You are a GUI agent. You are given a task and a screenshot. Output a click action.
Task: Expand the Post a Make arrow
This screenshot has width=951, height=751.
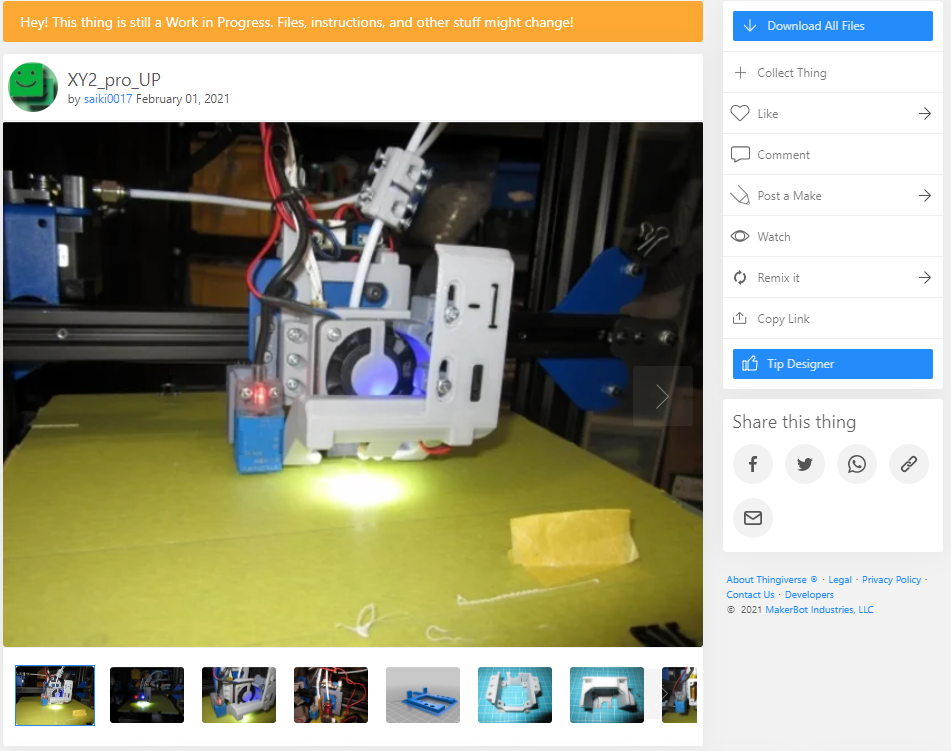924,195
